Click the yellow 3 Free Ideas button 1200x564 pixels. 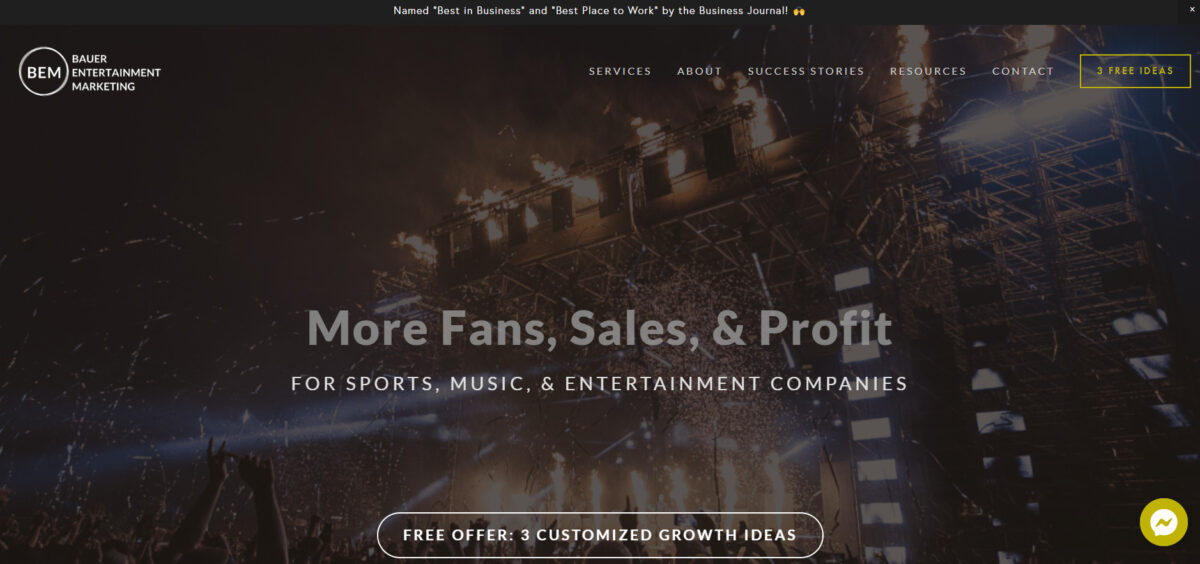(x=1135, y=71)
